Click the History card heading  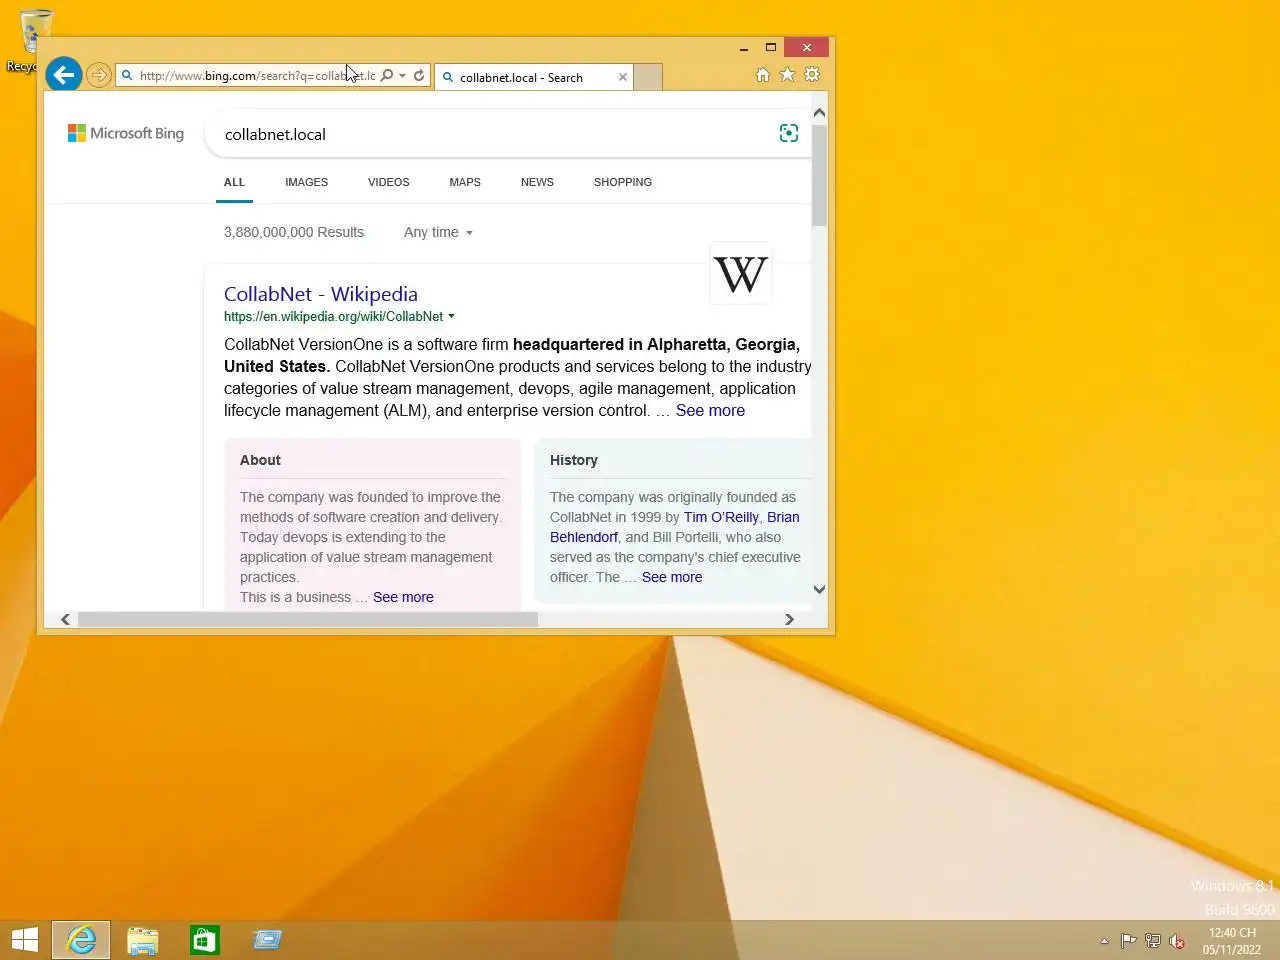click(574, 460)
